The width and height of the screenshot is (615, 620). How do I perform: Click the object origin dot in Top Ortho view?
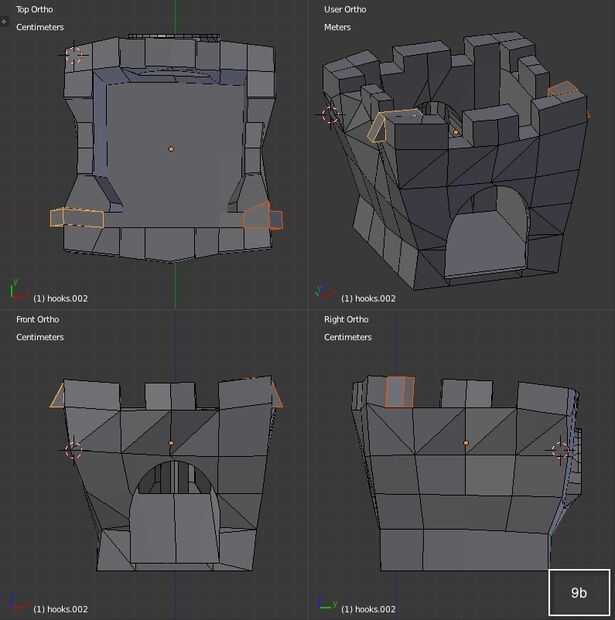tap(171, 149)
